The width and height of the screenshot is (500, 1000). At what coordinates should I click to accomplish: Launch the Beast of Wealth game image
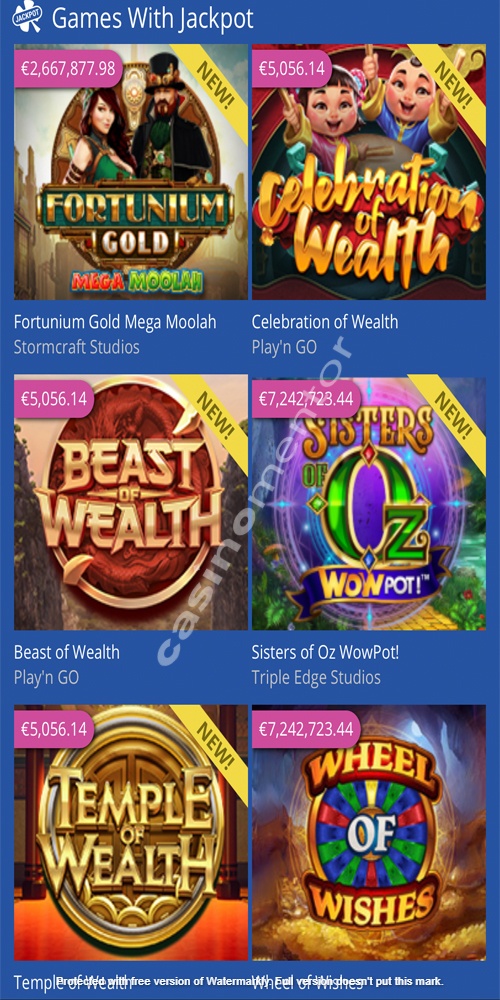[131, 502]
